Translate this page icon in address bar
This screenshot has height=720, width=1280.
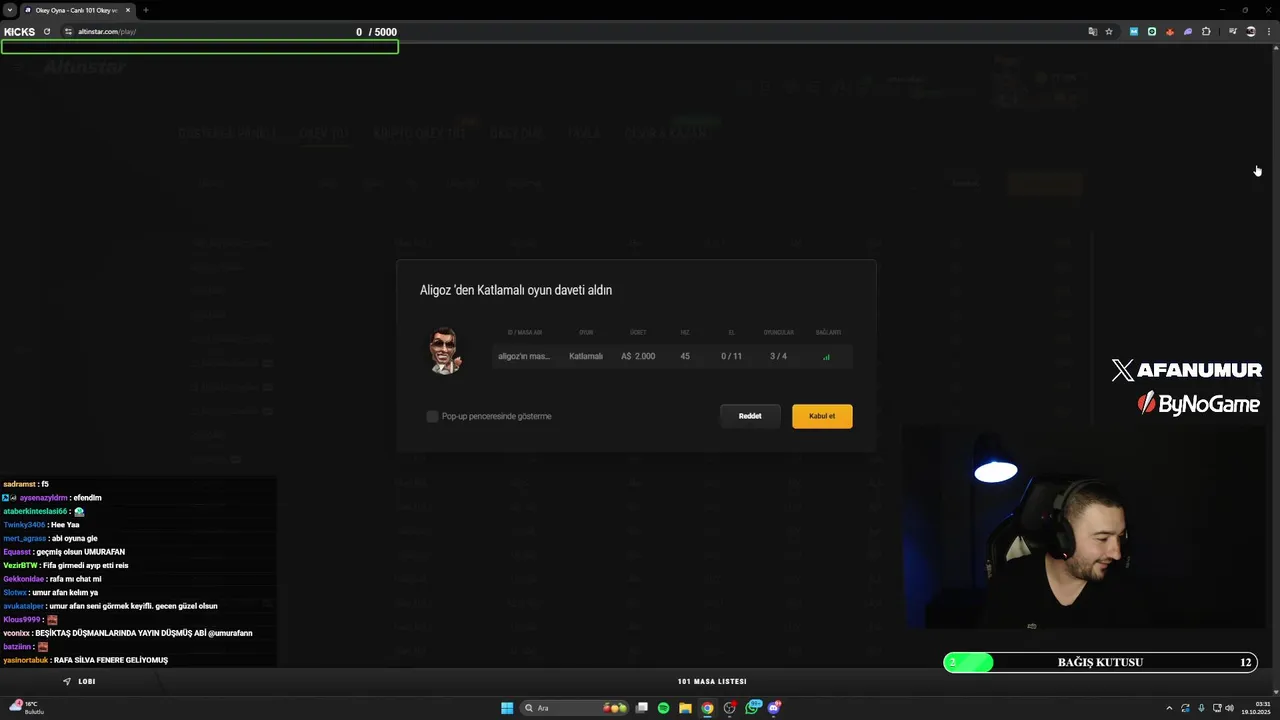click(x=1092, y=32)
